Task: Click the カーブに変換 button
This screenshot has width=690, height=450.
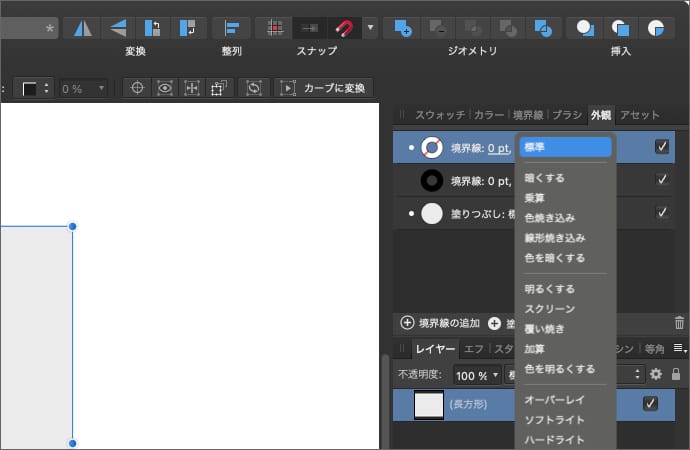Action: click(325, 88)
